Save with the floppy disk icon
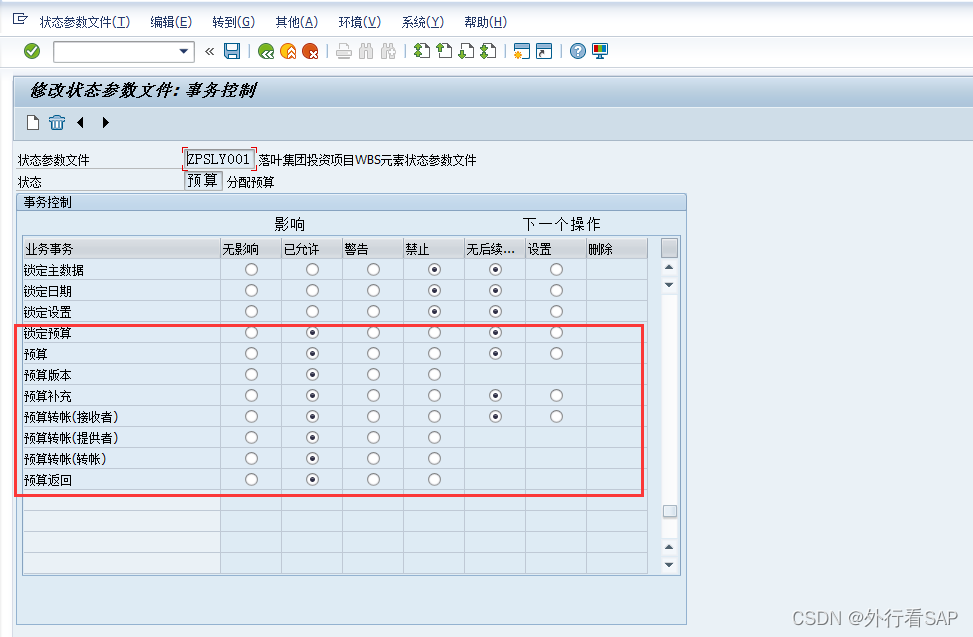 [232, 51]
